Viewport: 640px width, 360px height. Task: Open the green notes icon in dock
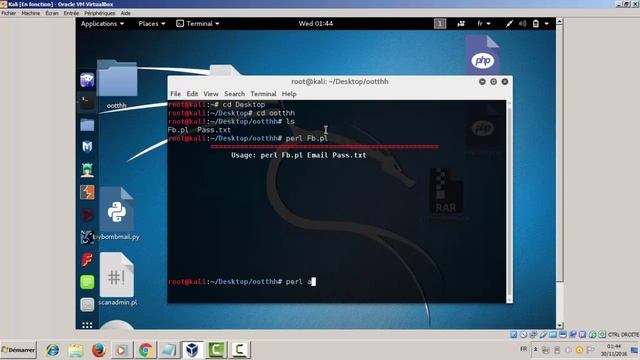point(87,282)
